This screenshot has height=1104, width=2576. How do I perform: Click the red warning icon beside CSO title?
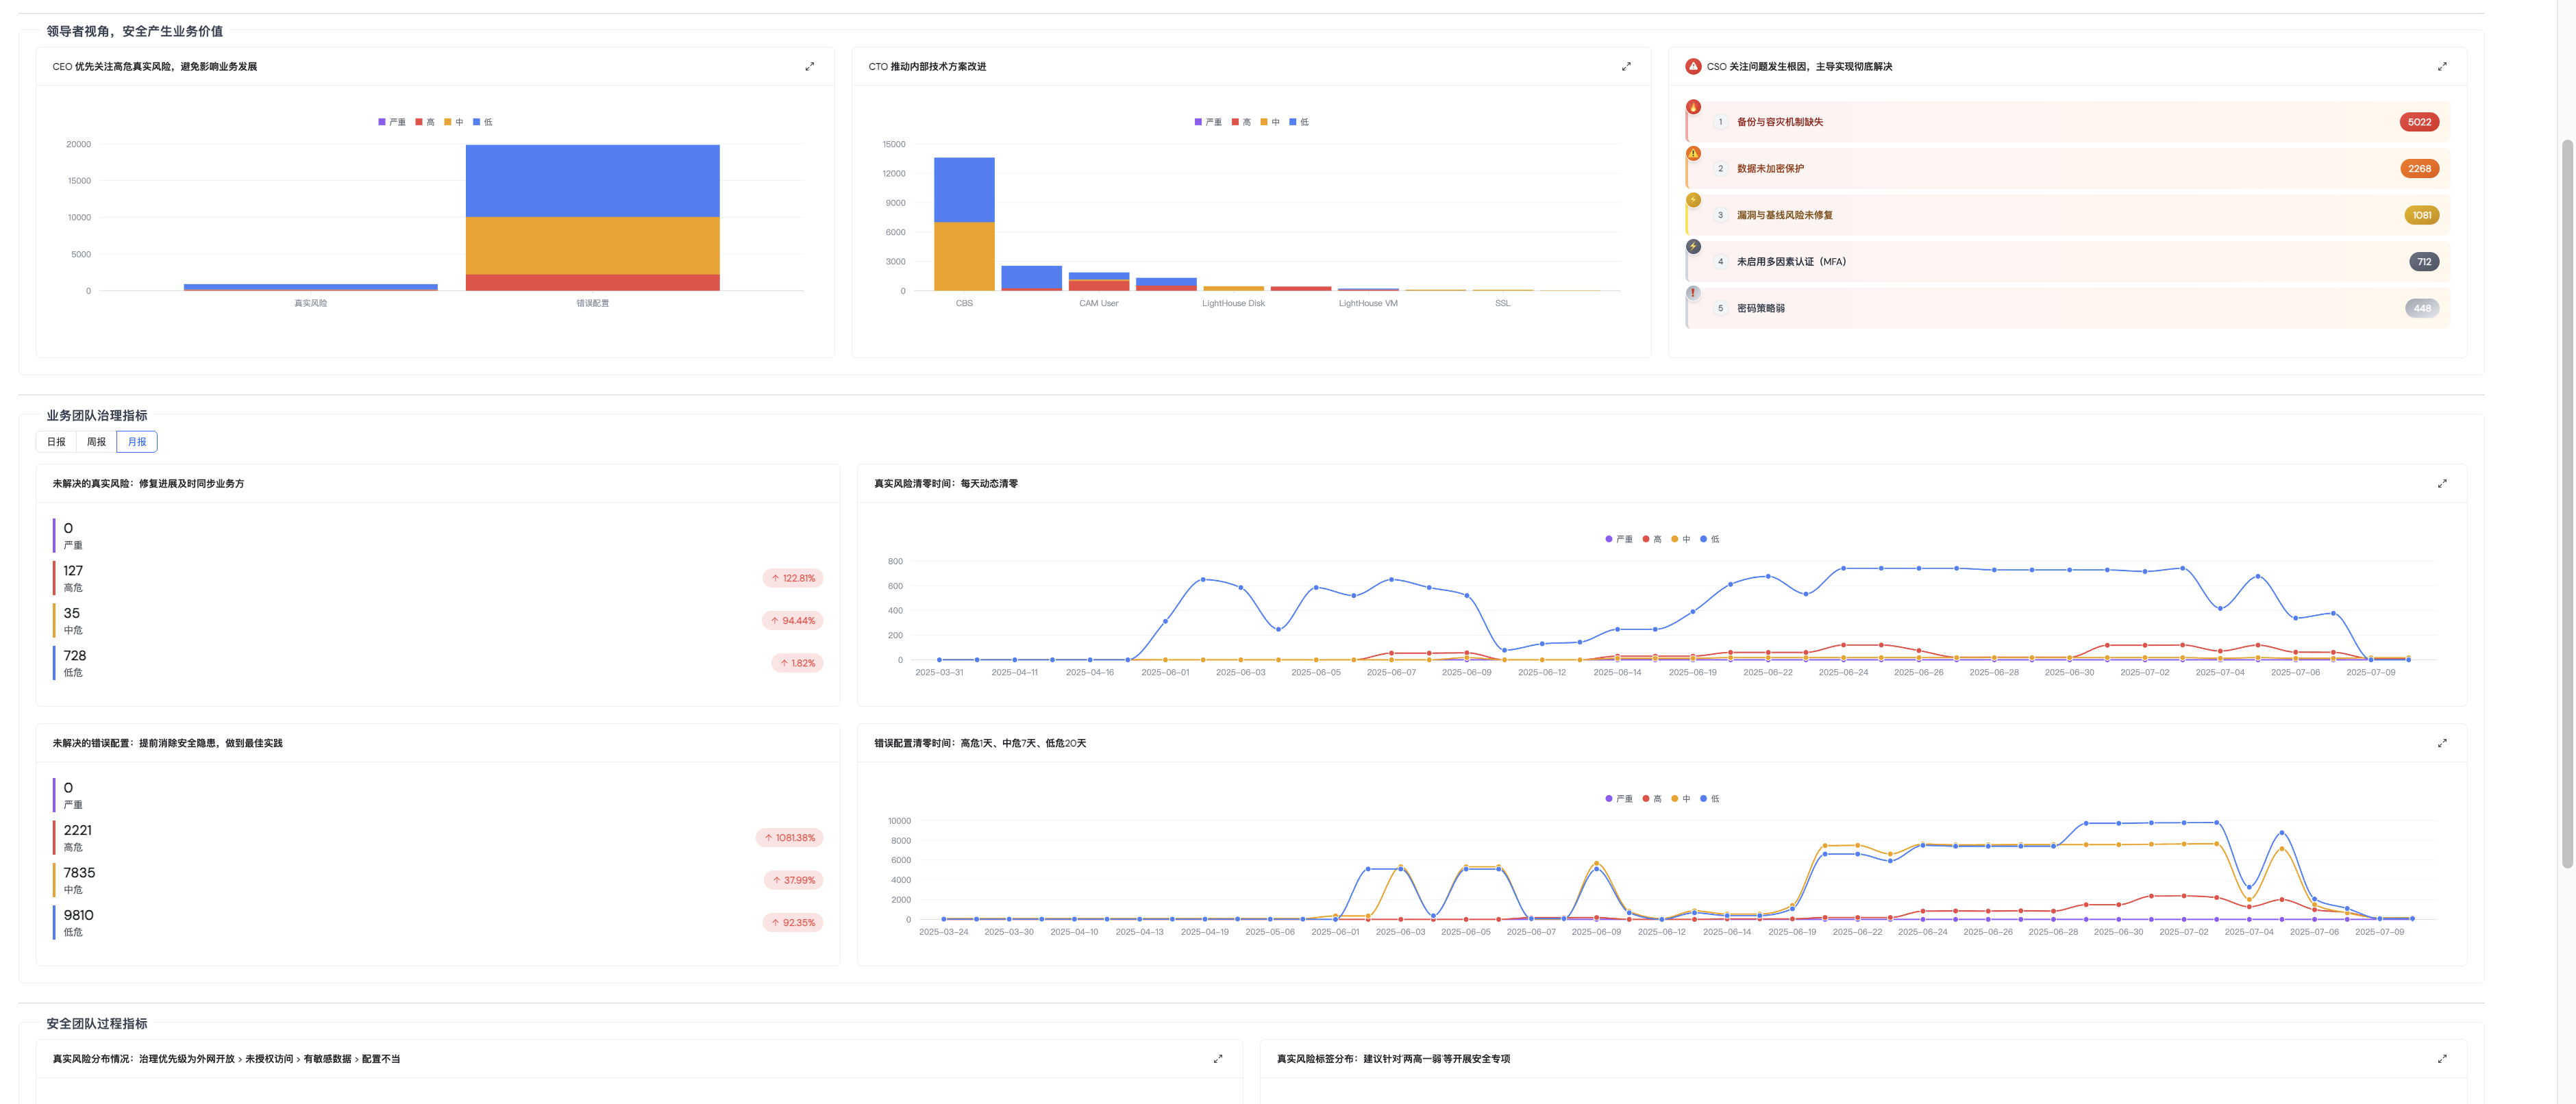pos(1693,67)
